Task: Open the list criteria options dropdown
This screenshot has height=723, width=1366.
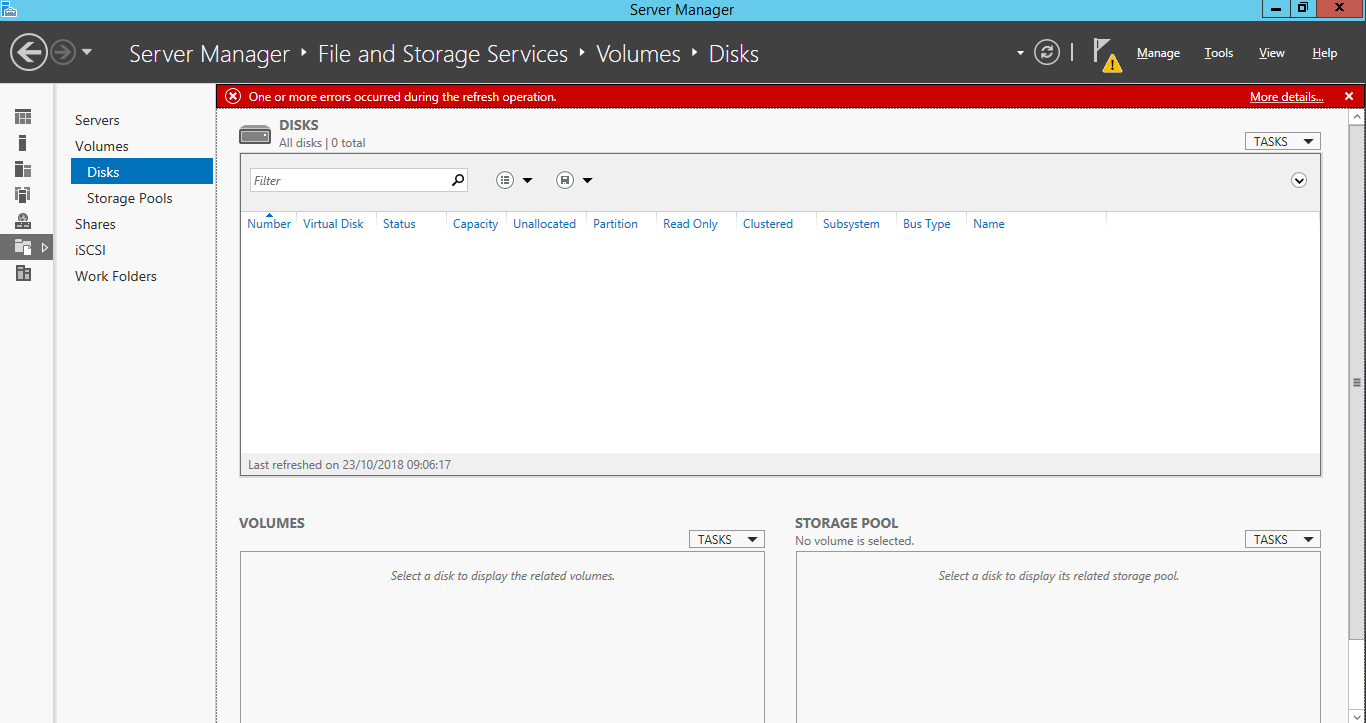Action: [x=515, y=180]
